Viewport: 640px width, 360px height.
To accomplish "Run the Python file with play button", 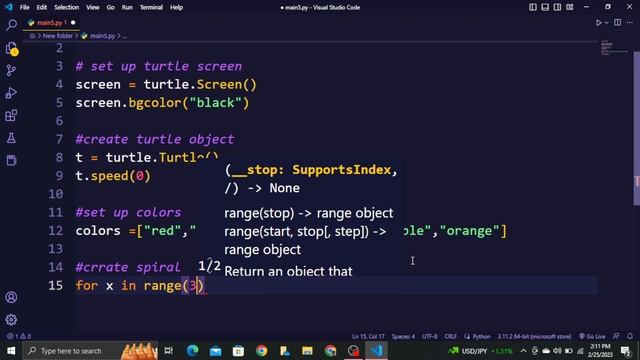I will point(598,23).
